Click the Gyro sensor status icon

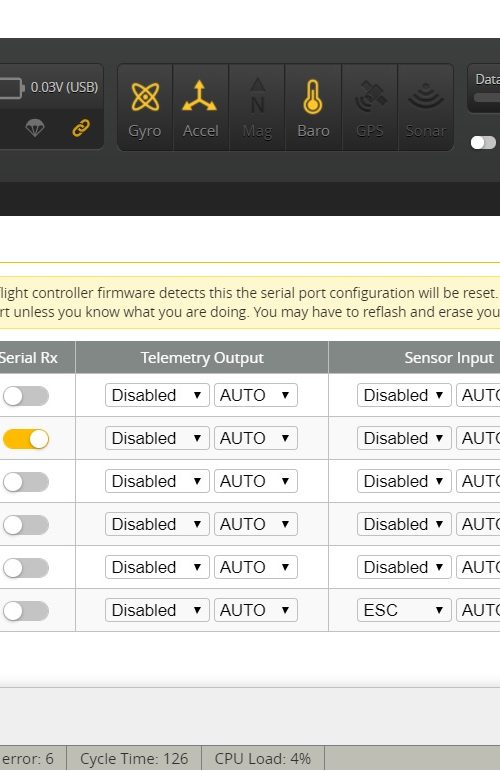pyautogui.click(x=145, y=108)
